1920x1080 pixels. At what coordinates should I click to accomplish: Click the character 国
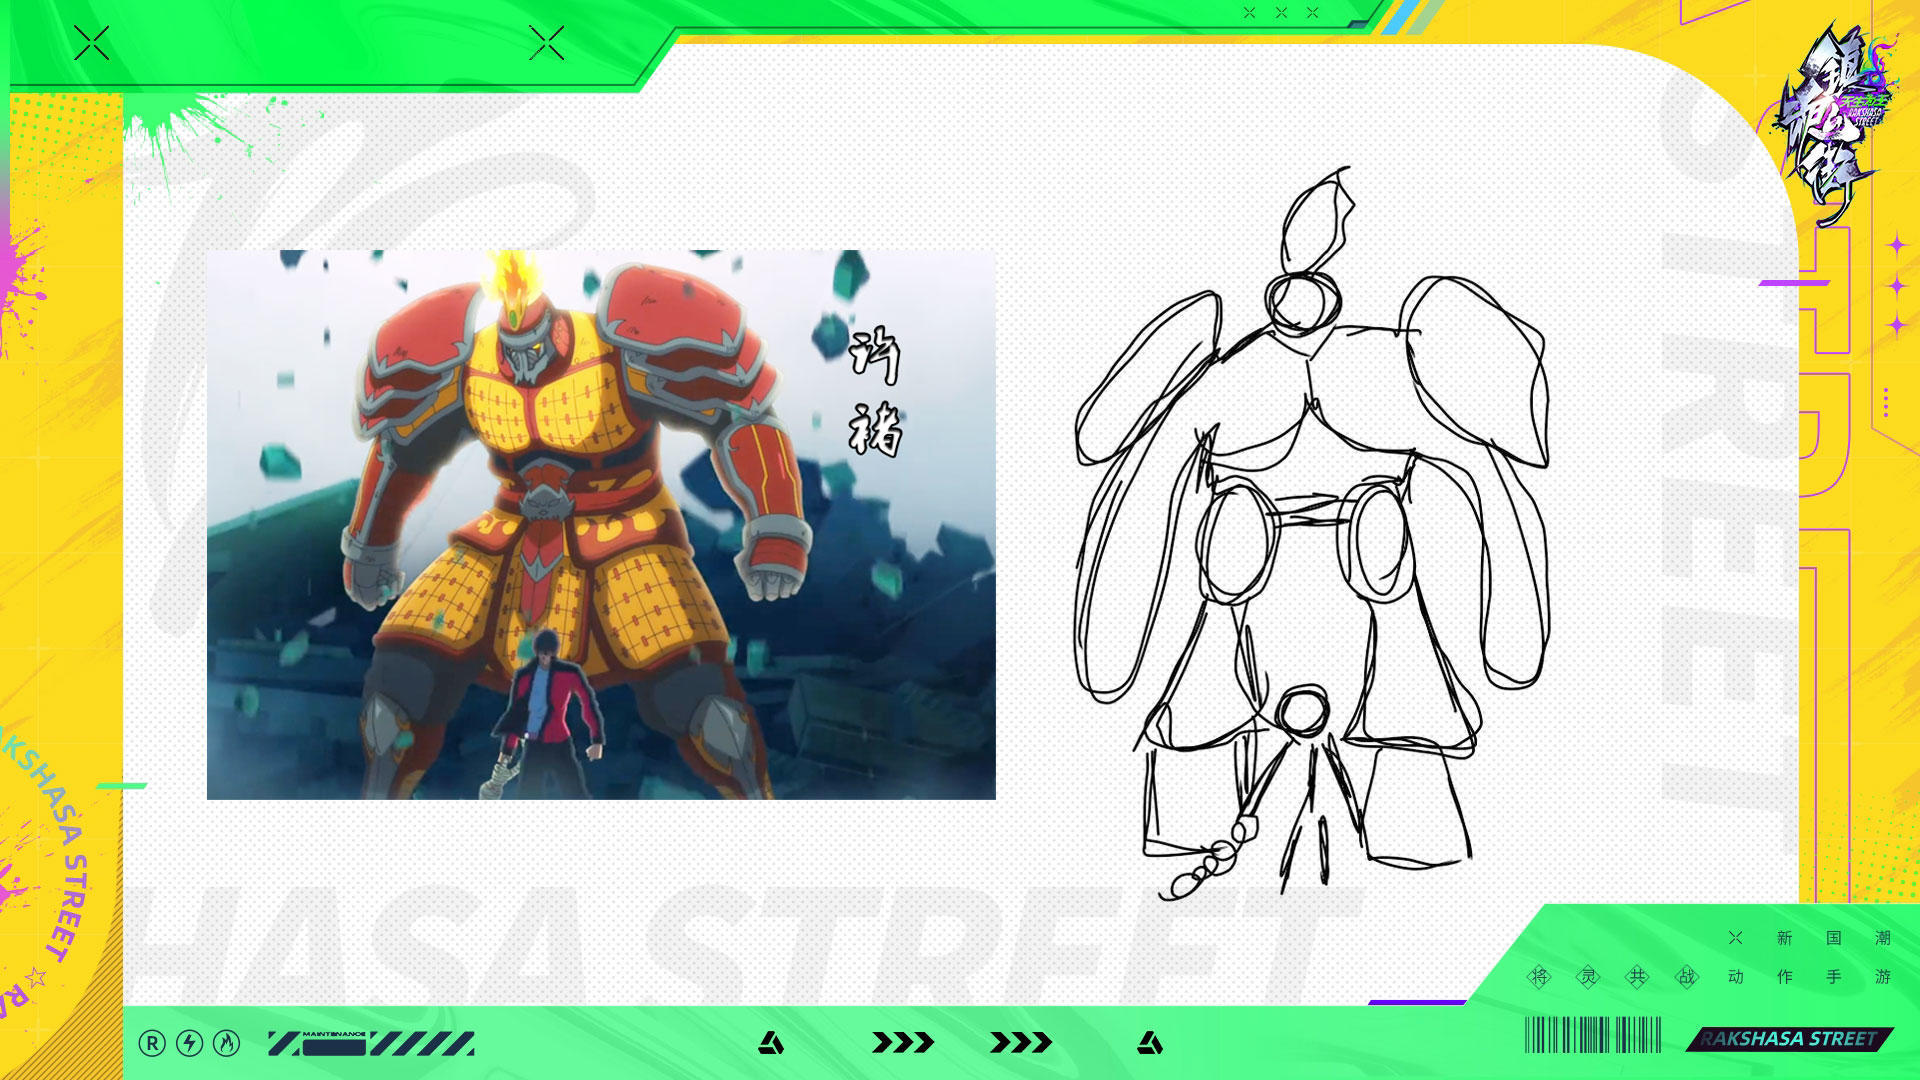[x=1834, y=938]
